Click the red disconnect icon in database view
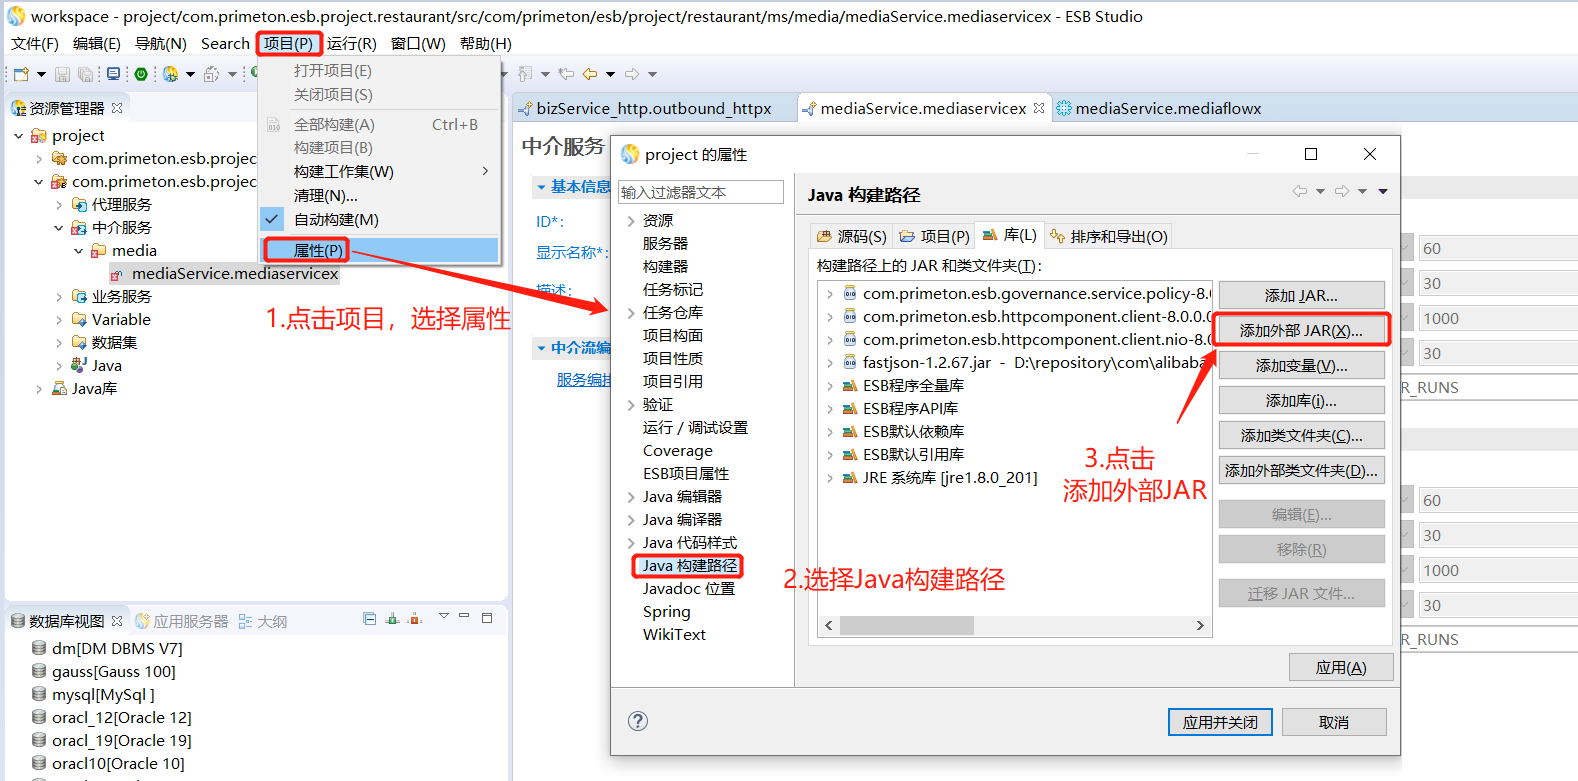Image resolution: width=1578 pixels, height=781 pixels. pos(415,619)
